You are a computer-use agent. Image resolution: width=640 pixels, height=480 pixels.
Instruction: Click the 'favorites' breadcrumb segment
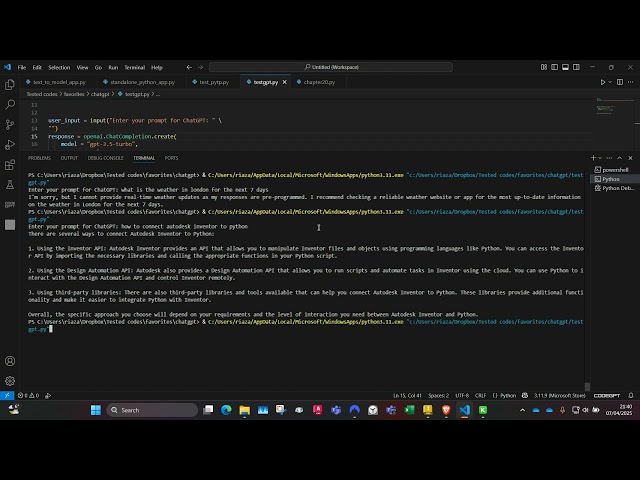74,94
